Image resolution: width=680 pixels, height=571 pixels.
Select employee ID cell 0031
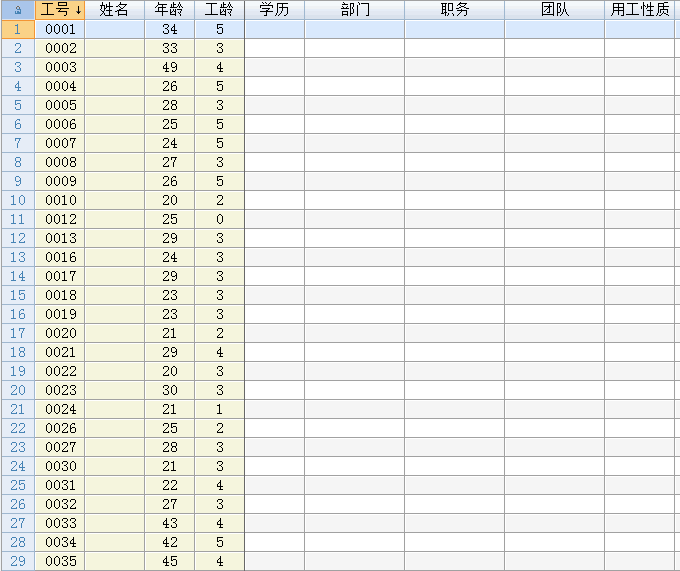pos(60,485)
